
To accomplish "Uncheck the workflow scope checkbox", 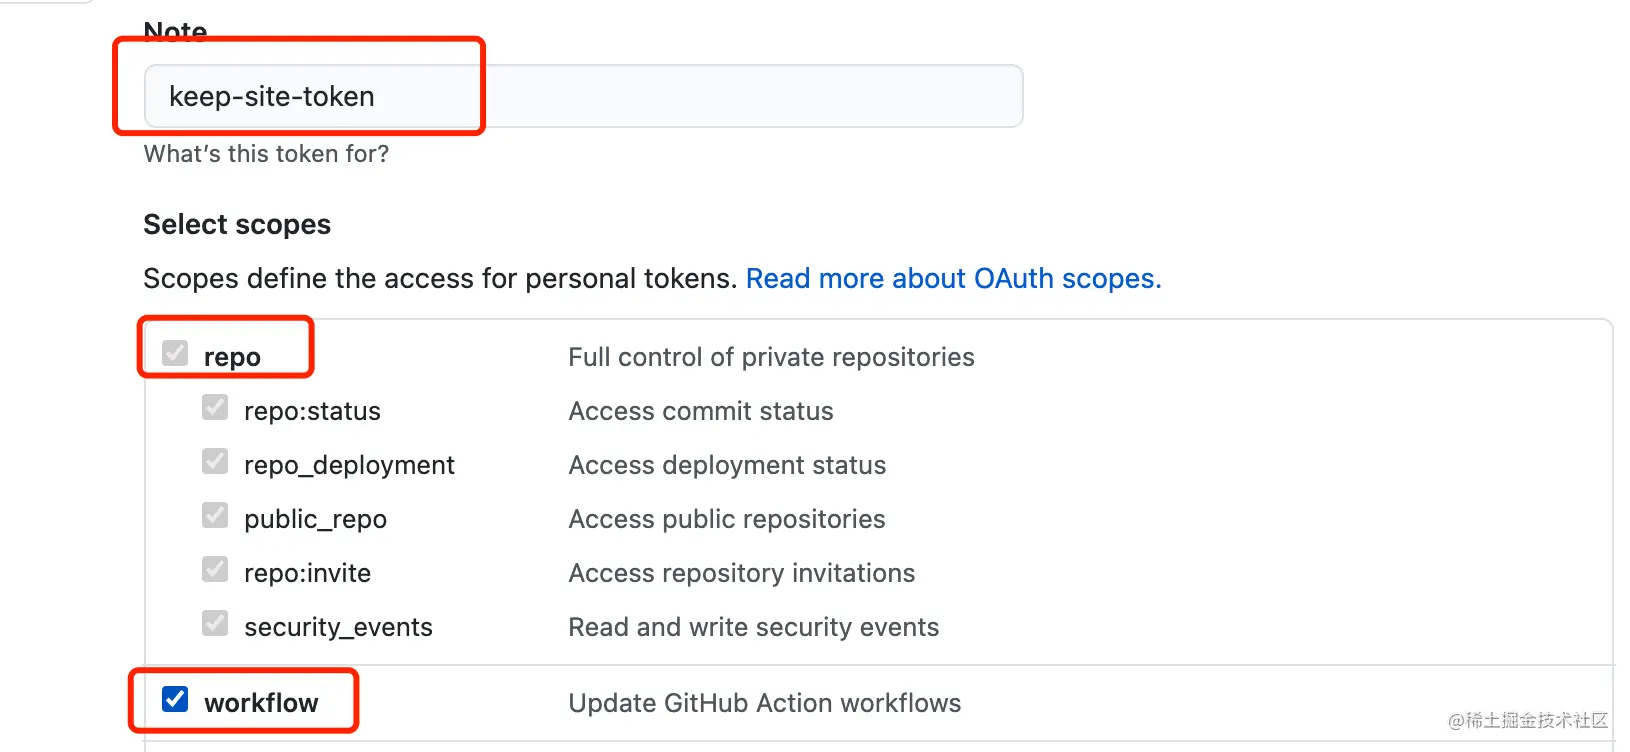I will [x=175, y=699].
